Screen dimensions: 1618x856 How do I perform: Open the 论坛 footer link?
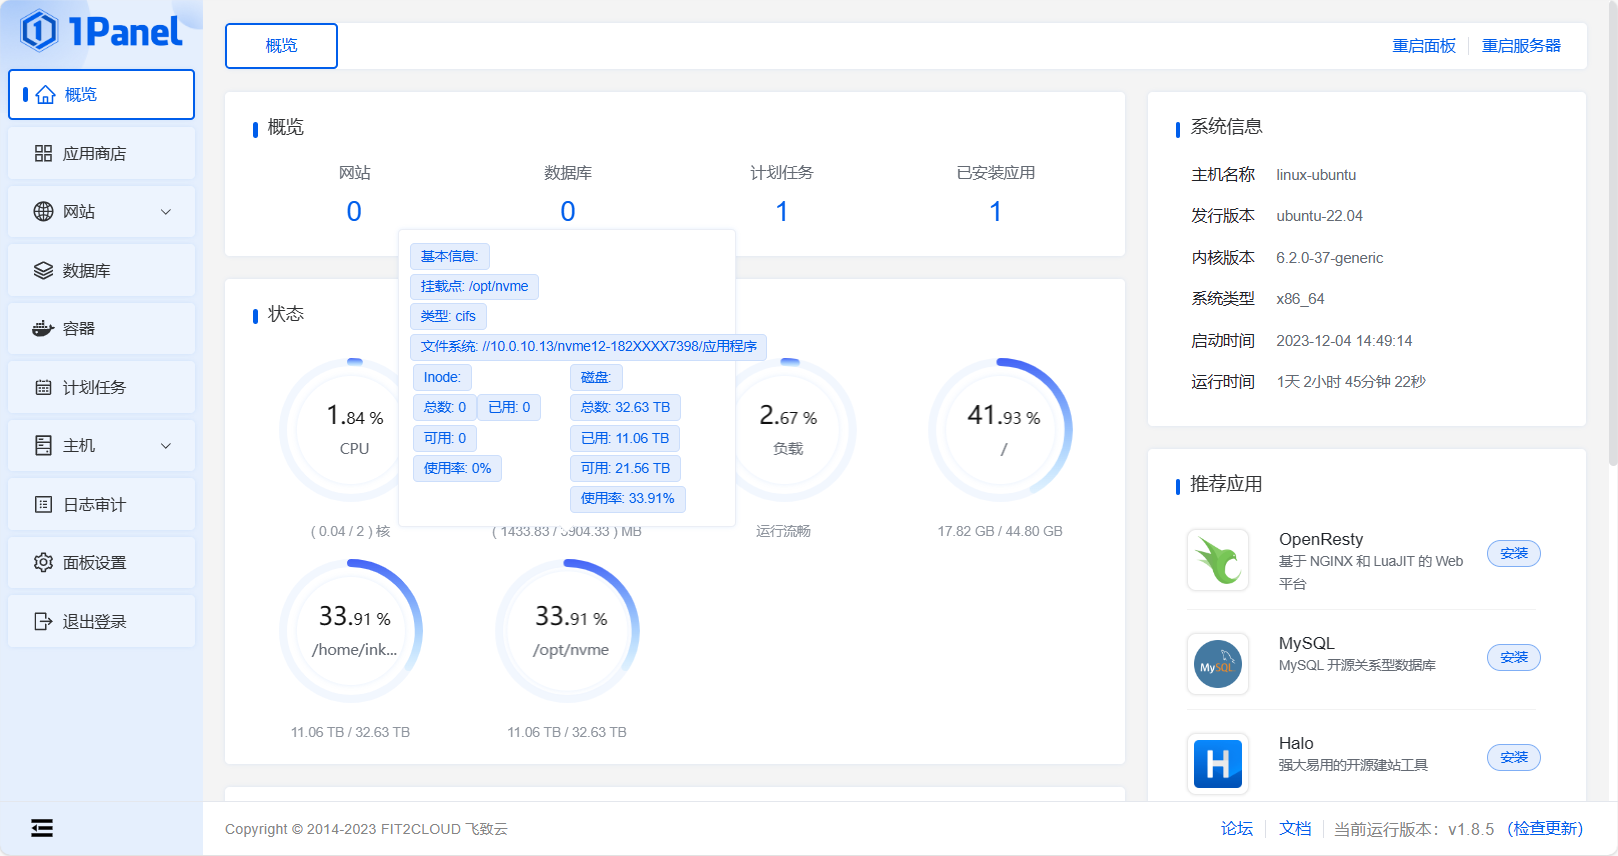point(1237,828)
